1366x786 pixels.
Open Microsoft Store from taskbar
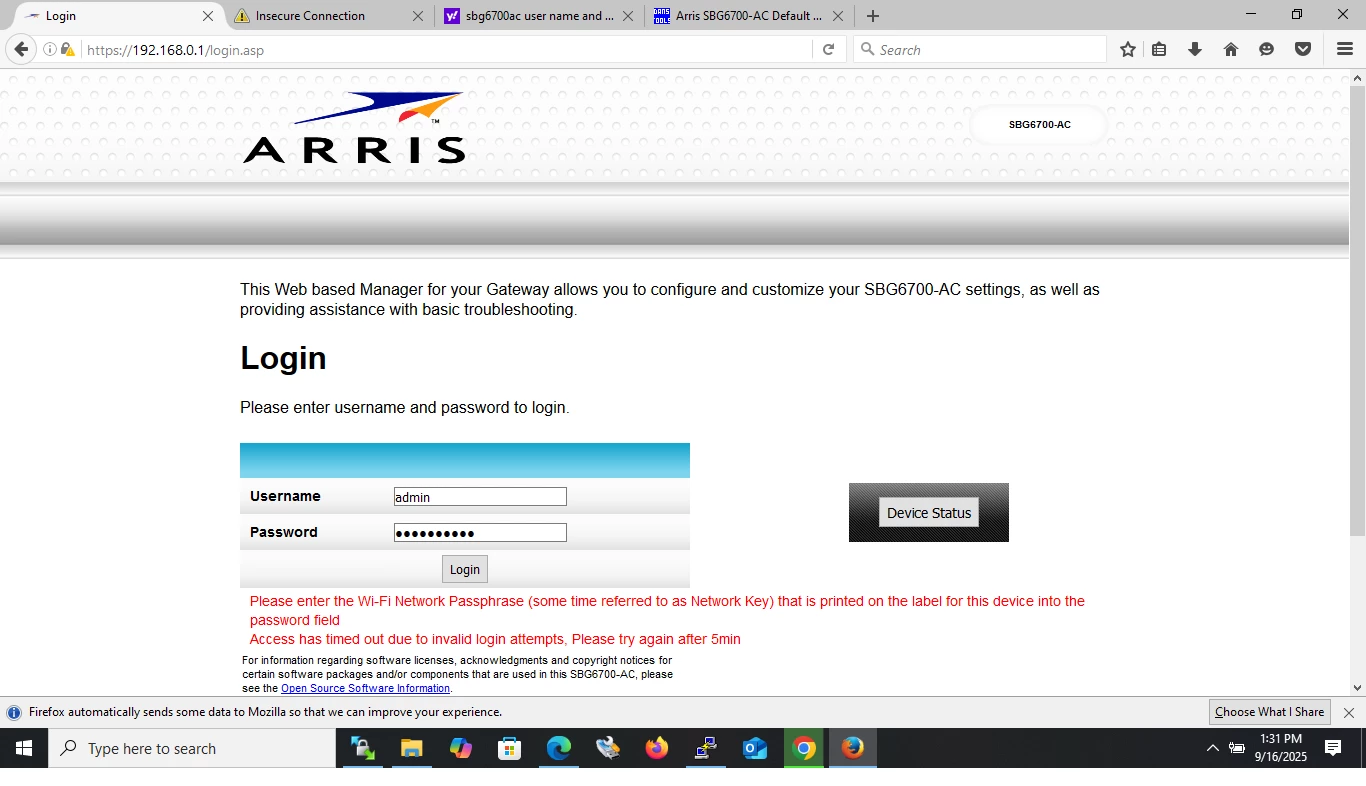[x=510, y=748]
